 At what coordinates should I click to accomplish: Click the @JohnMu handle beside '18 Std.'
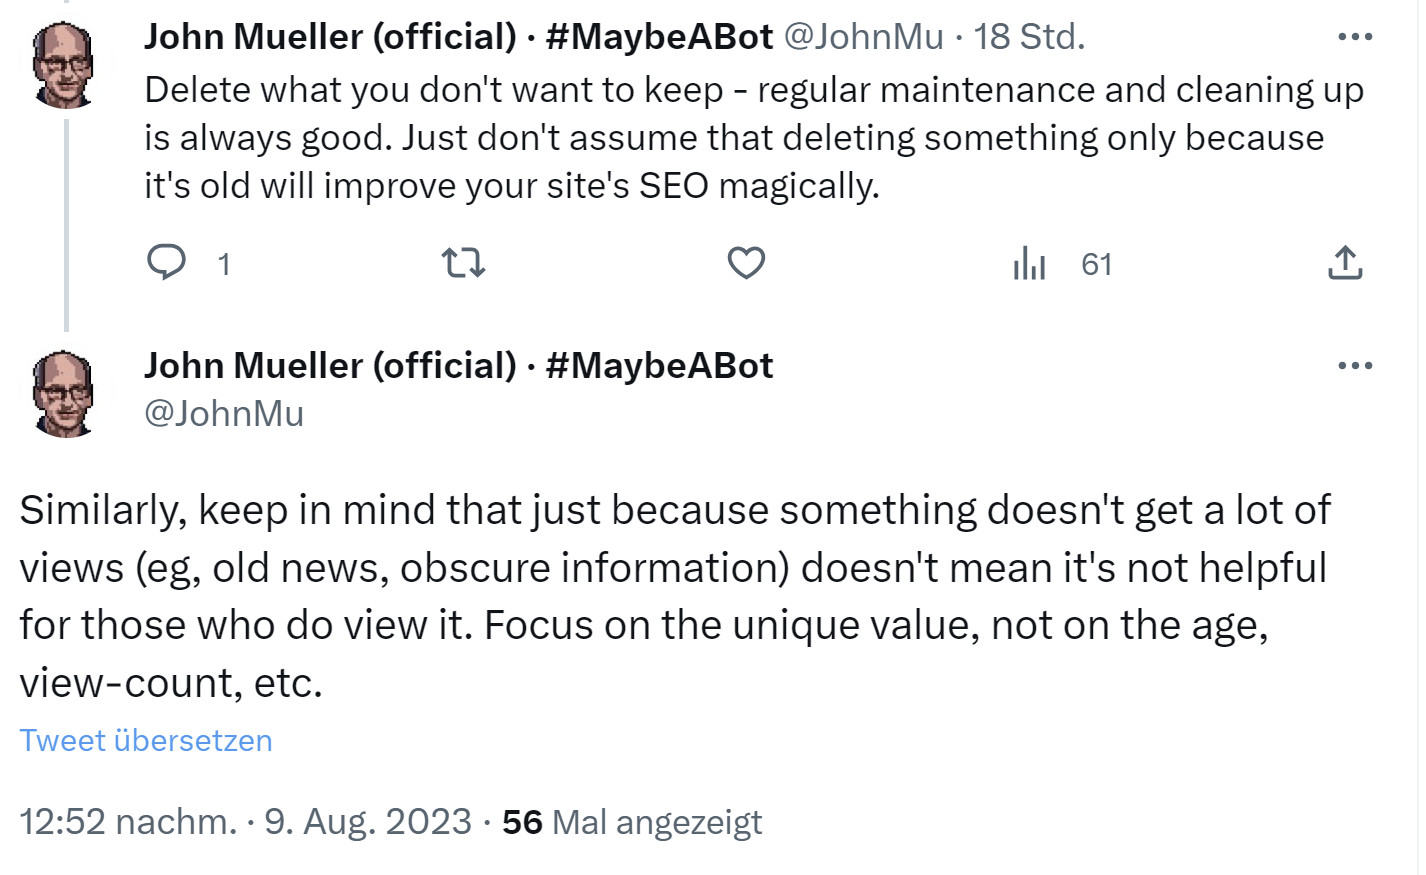[863, 37]
